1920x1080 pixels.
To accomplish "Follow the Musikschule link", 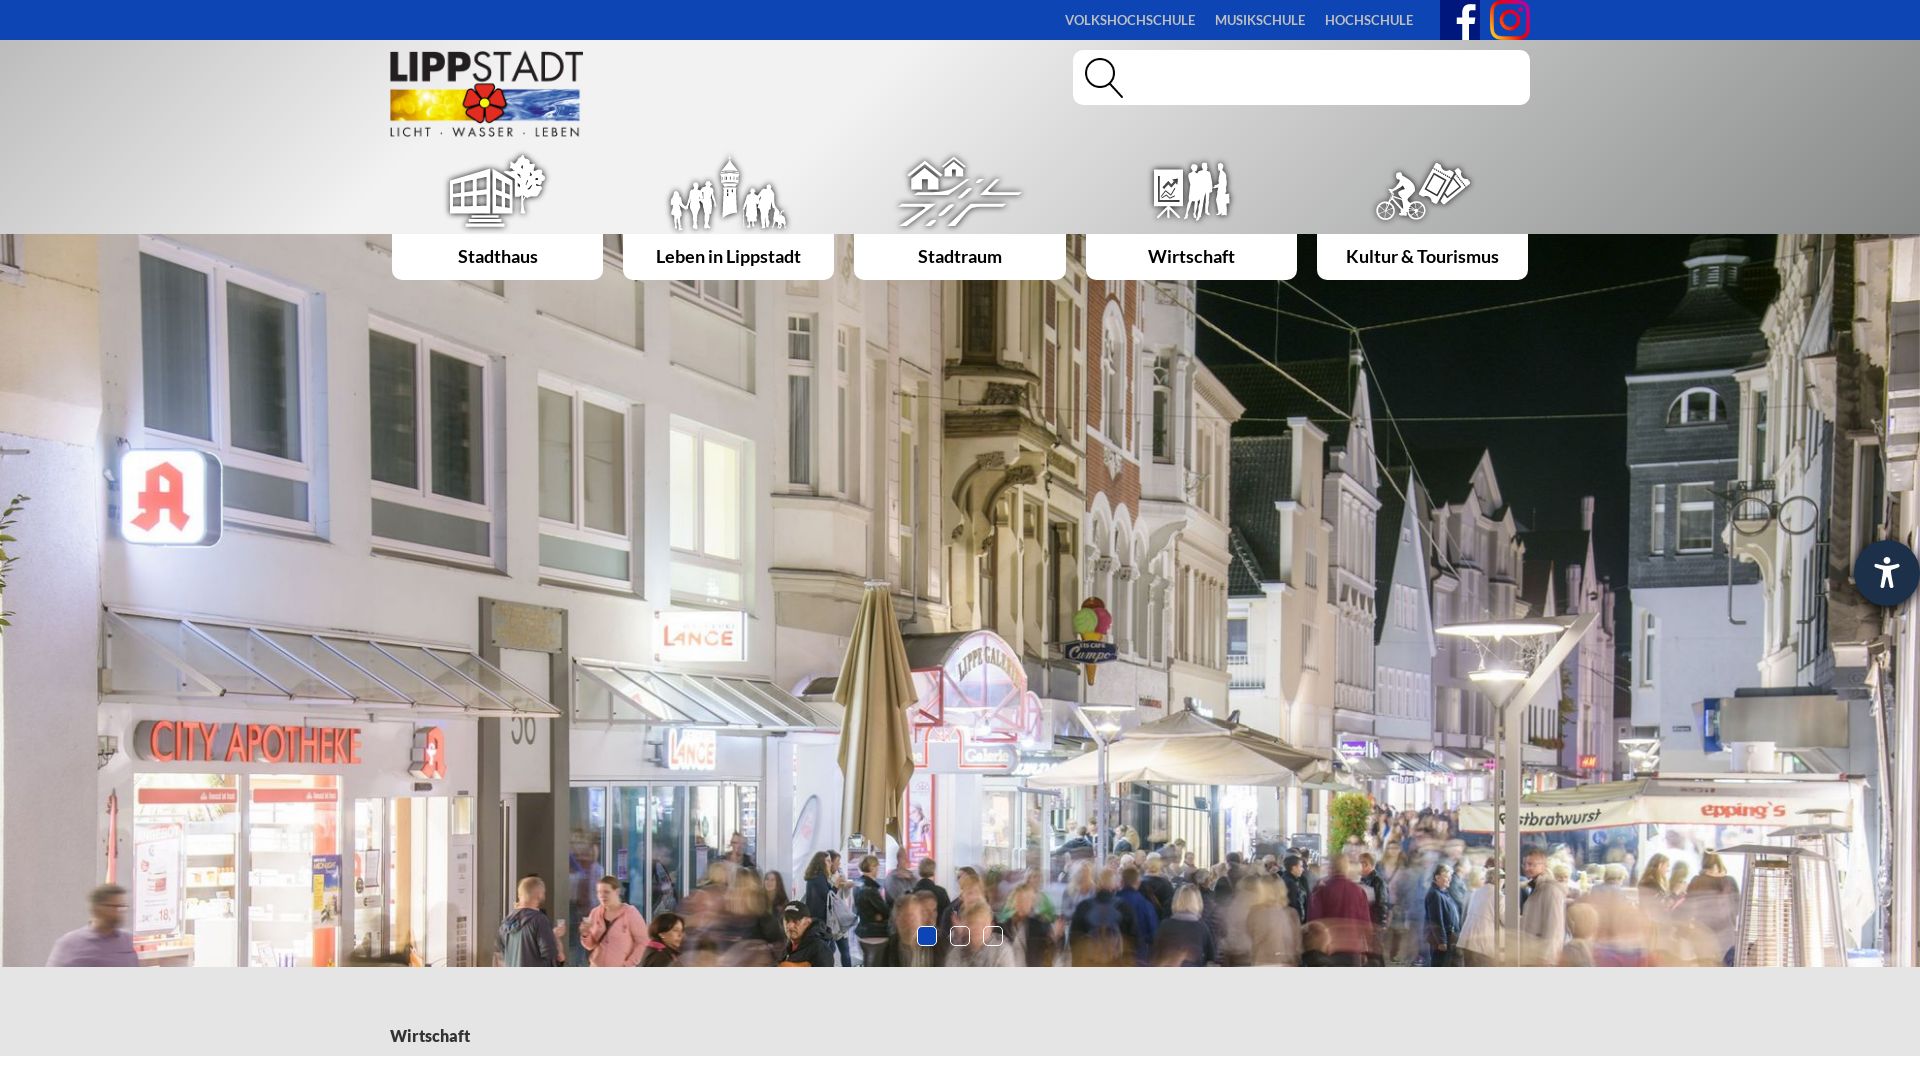I will point(1259,20).
